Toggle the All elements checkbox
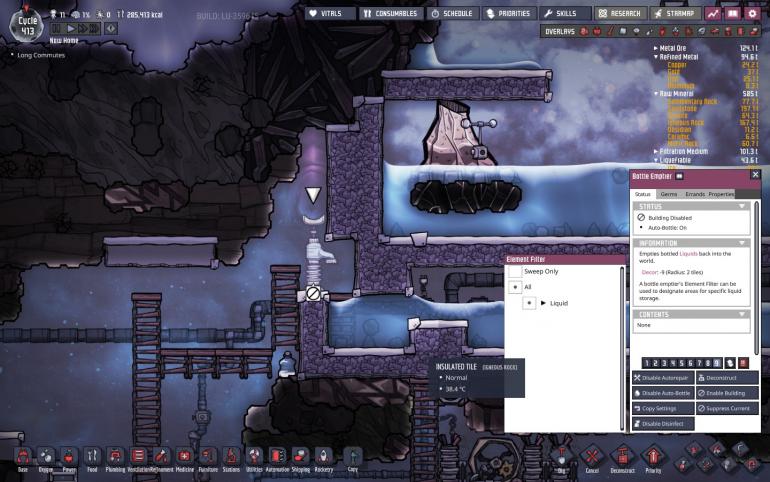770x482 pixels. click(x=515, y=287)
